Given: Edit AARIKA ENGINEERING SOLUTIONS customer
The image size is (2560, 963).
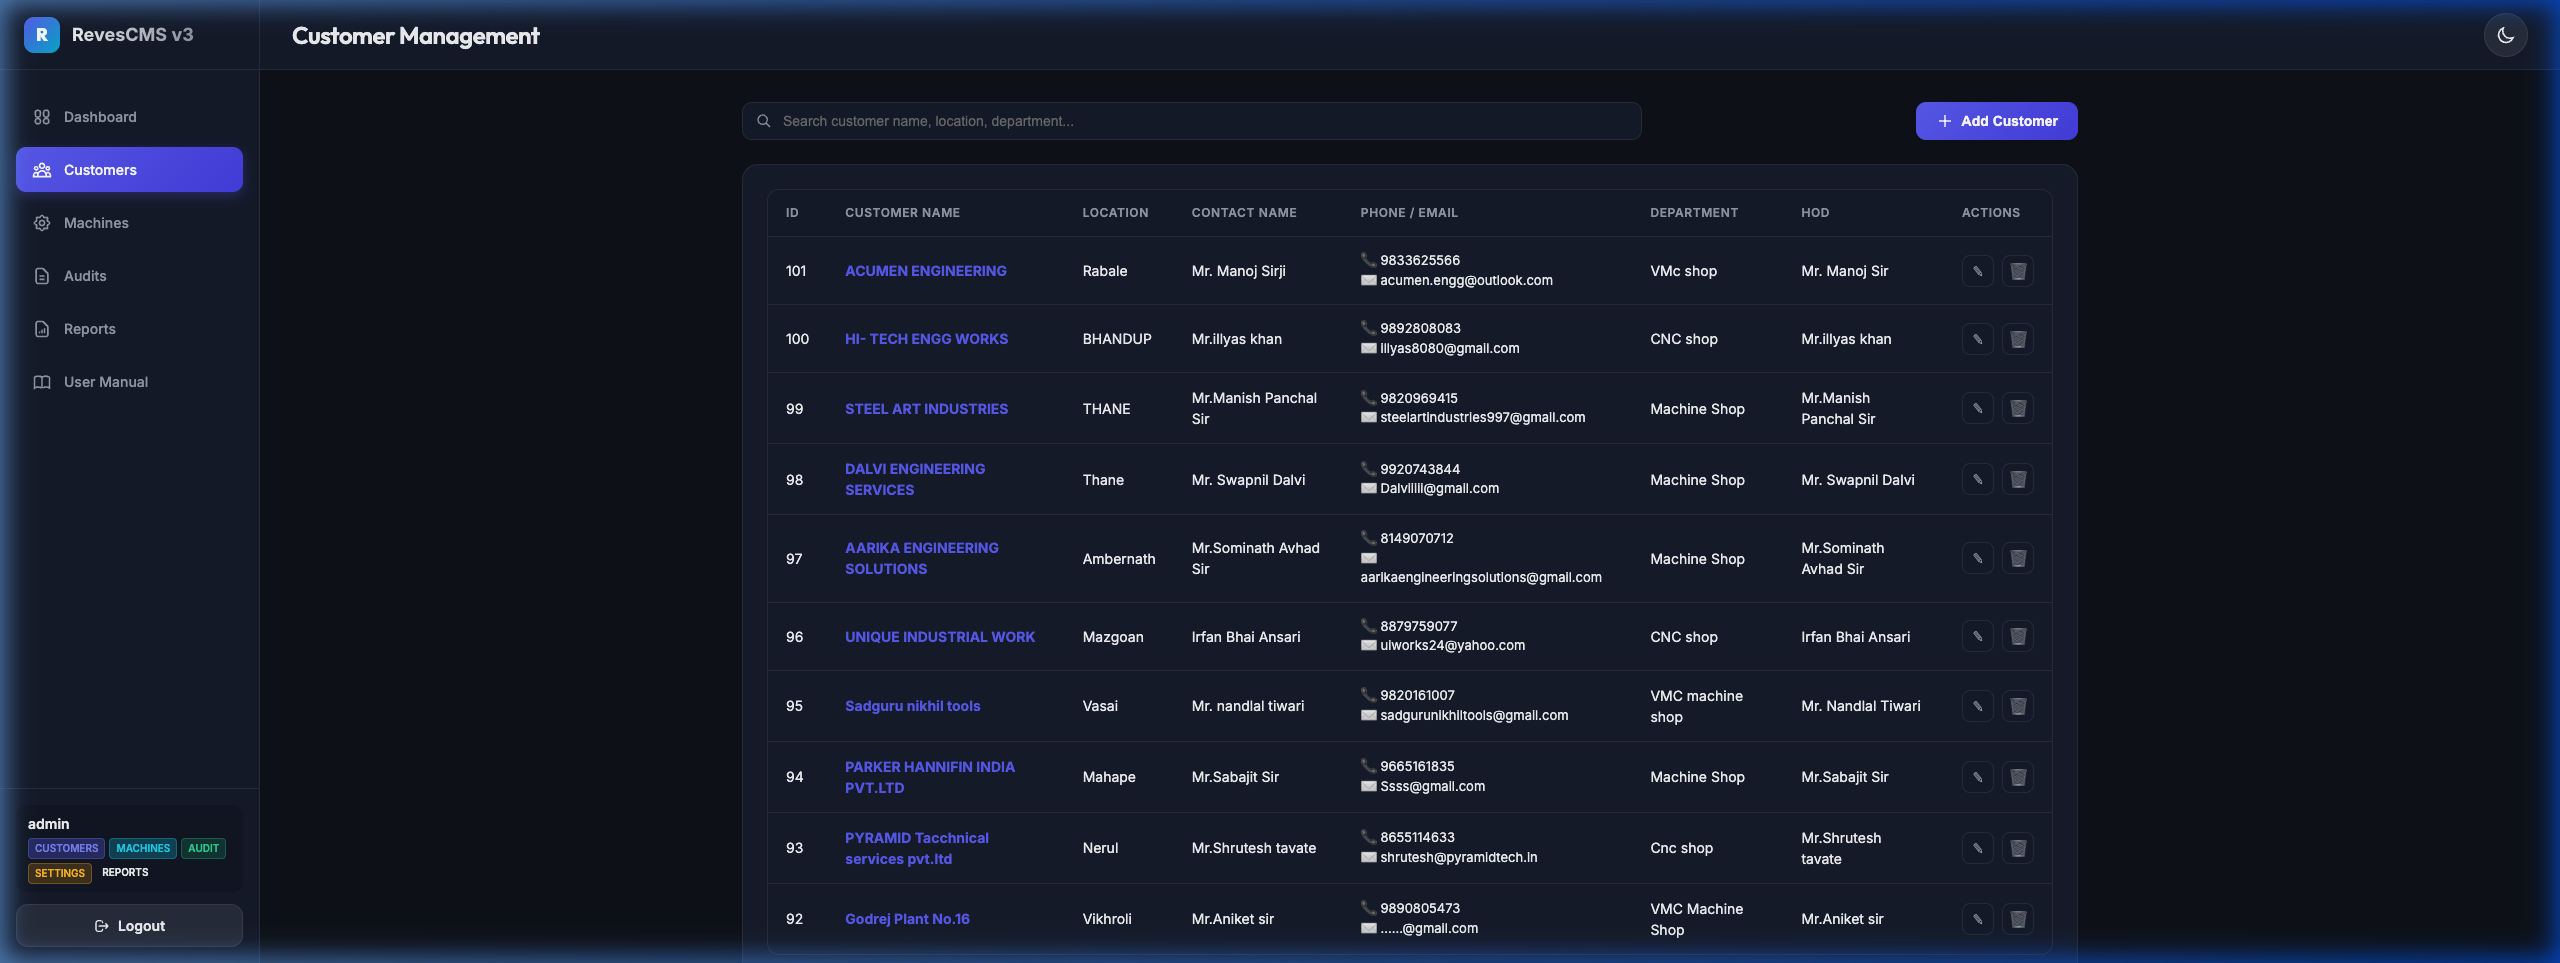Looking at the screenshot, I should point(1977,558).
